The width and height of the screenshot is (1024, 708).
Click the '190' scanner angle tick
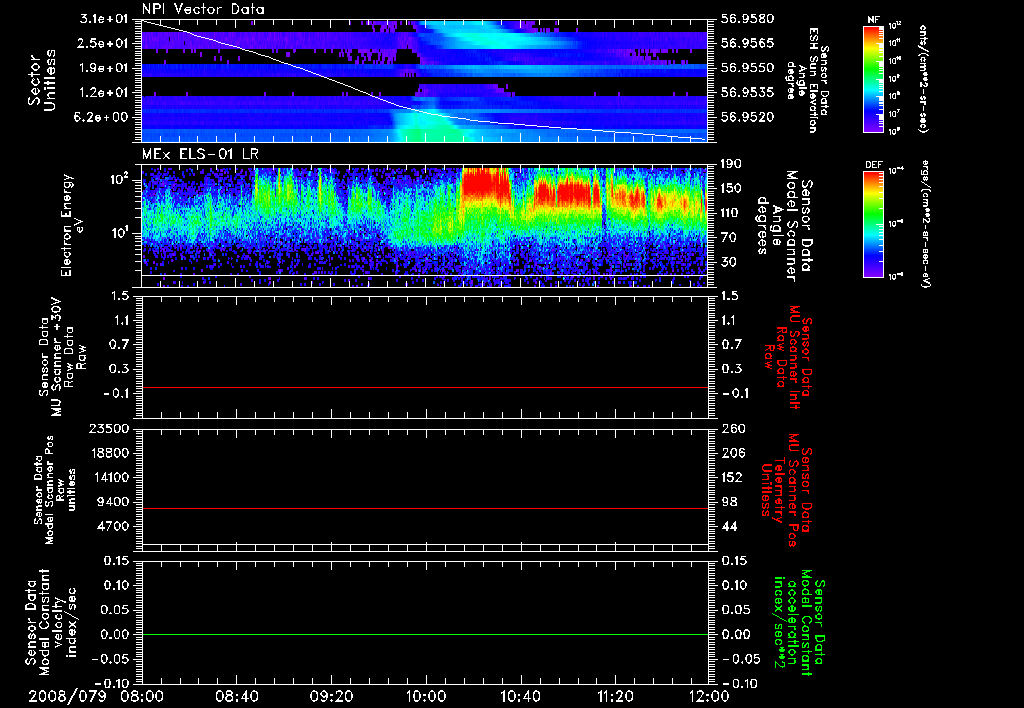(x=731, y=164)
